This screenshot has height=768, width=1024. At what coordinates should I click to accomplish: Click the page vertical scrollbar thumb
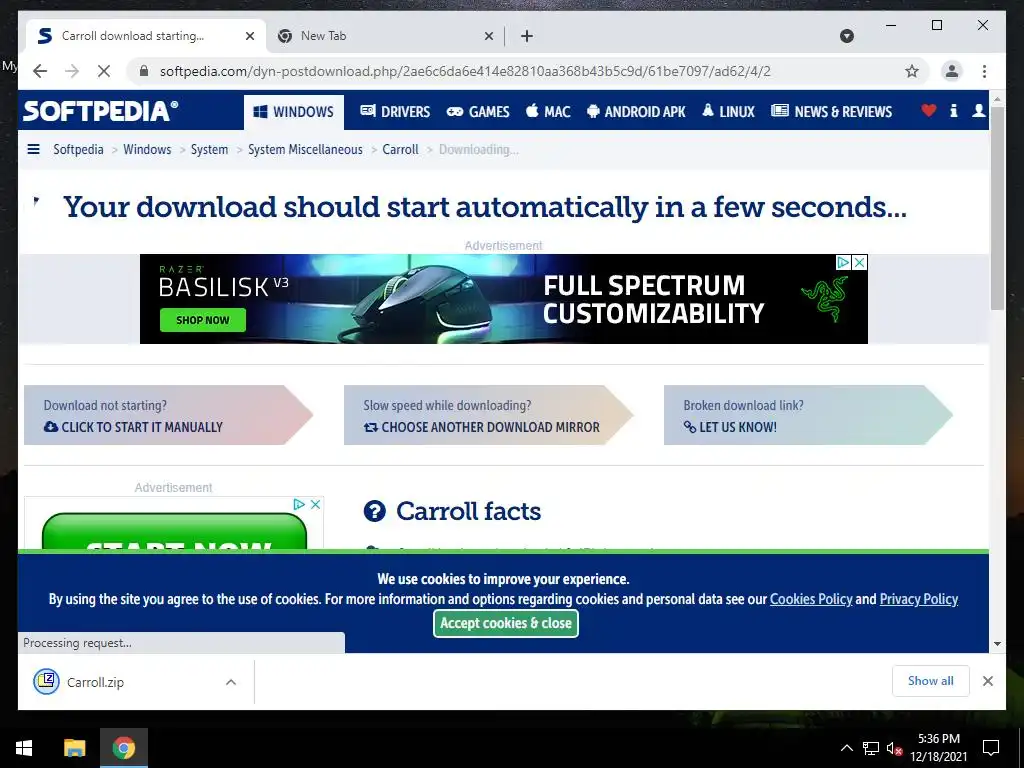997,208
